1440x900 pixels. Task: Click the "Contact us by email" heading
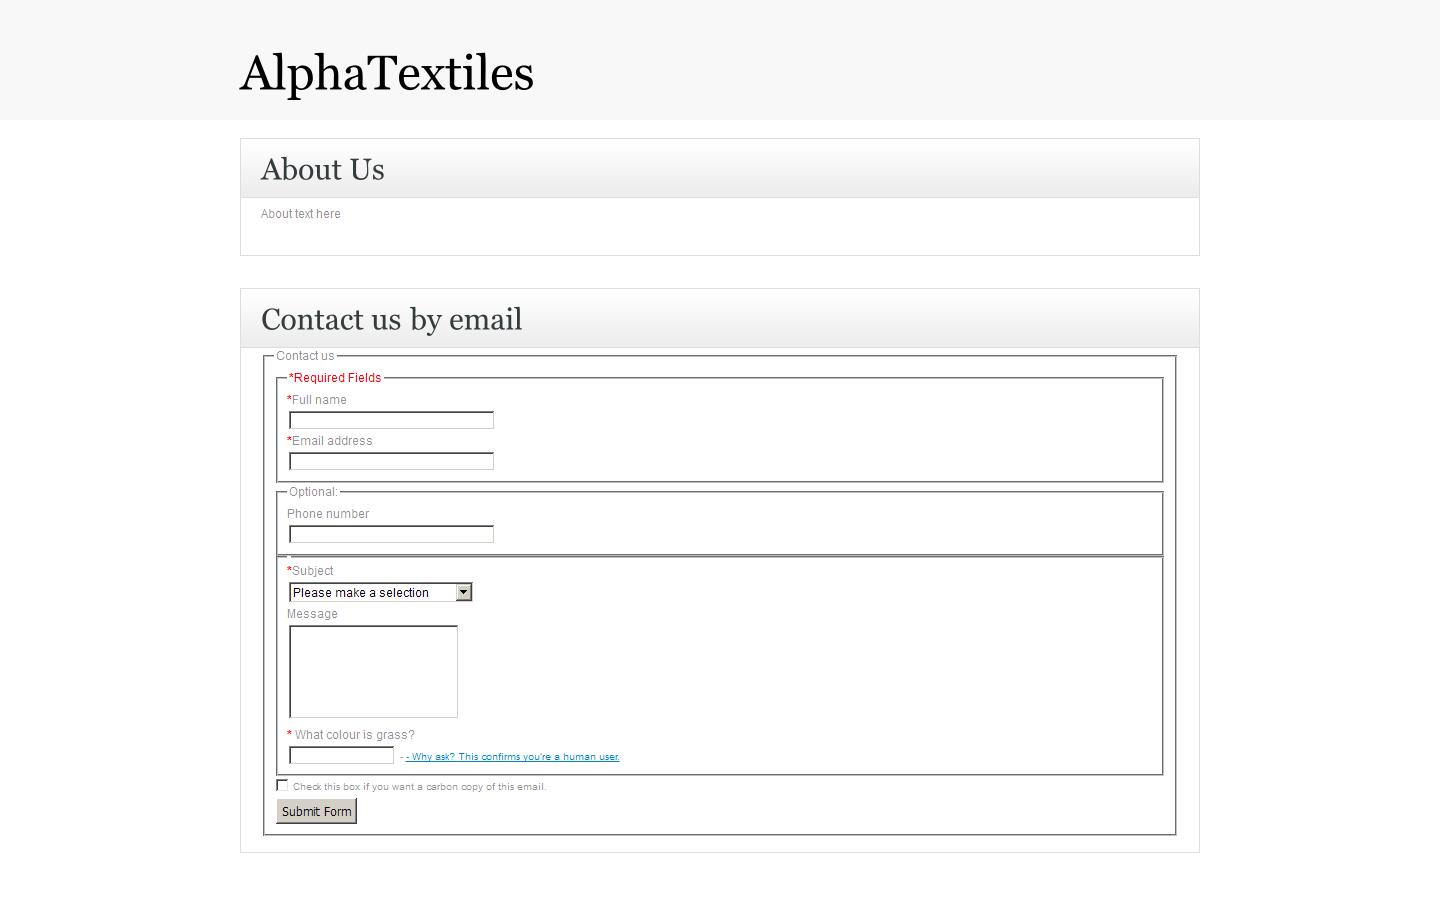click(x=391, y=319)
